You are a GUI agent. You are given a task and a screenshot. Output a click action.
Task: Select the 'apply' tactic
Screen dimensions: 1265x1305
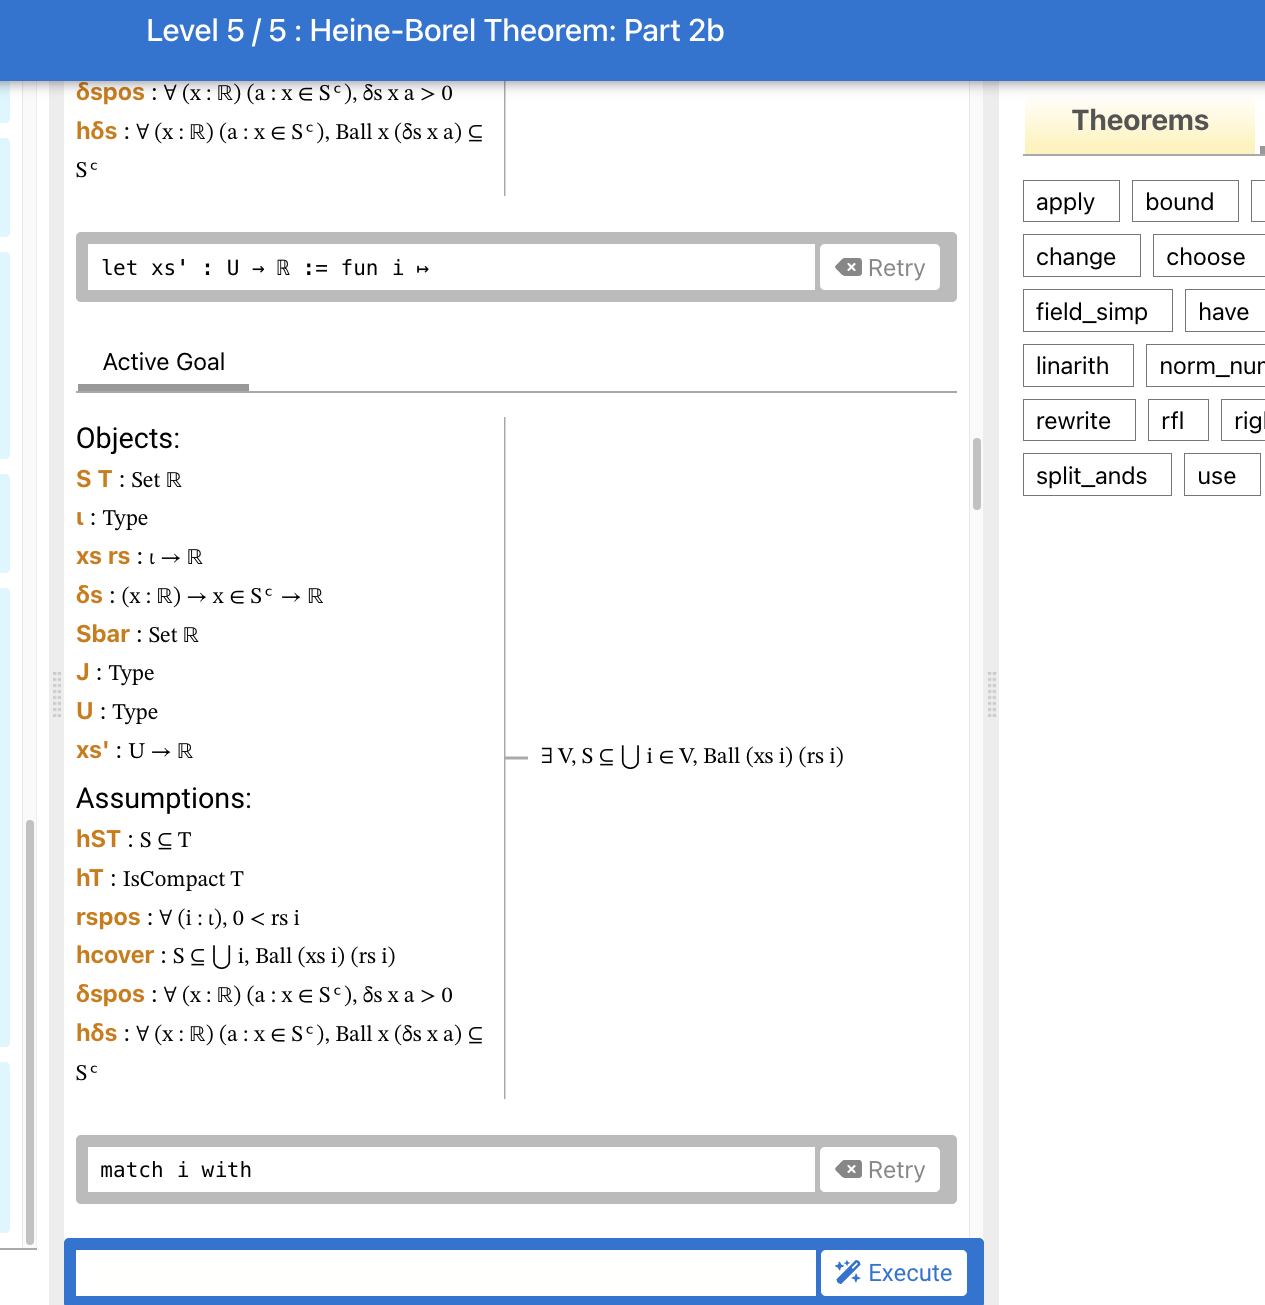[1070, 201]
